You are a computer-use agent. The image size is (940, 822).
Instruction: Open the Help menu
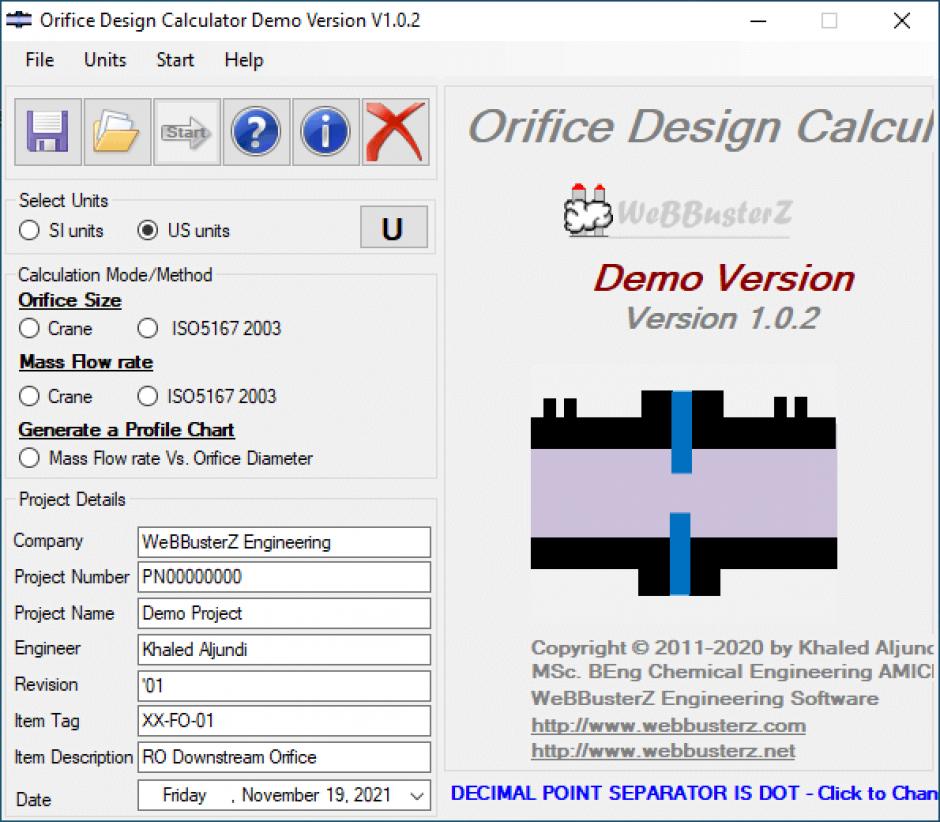point(244,60)
